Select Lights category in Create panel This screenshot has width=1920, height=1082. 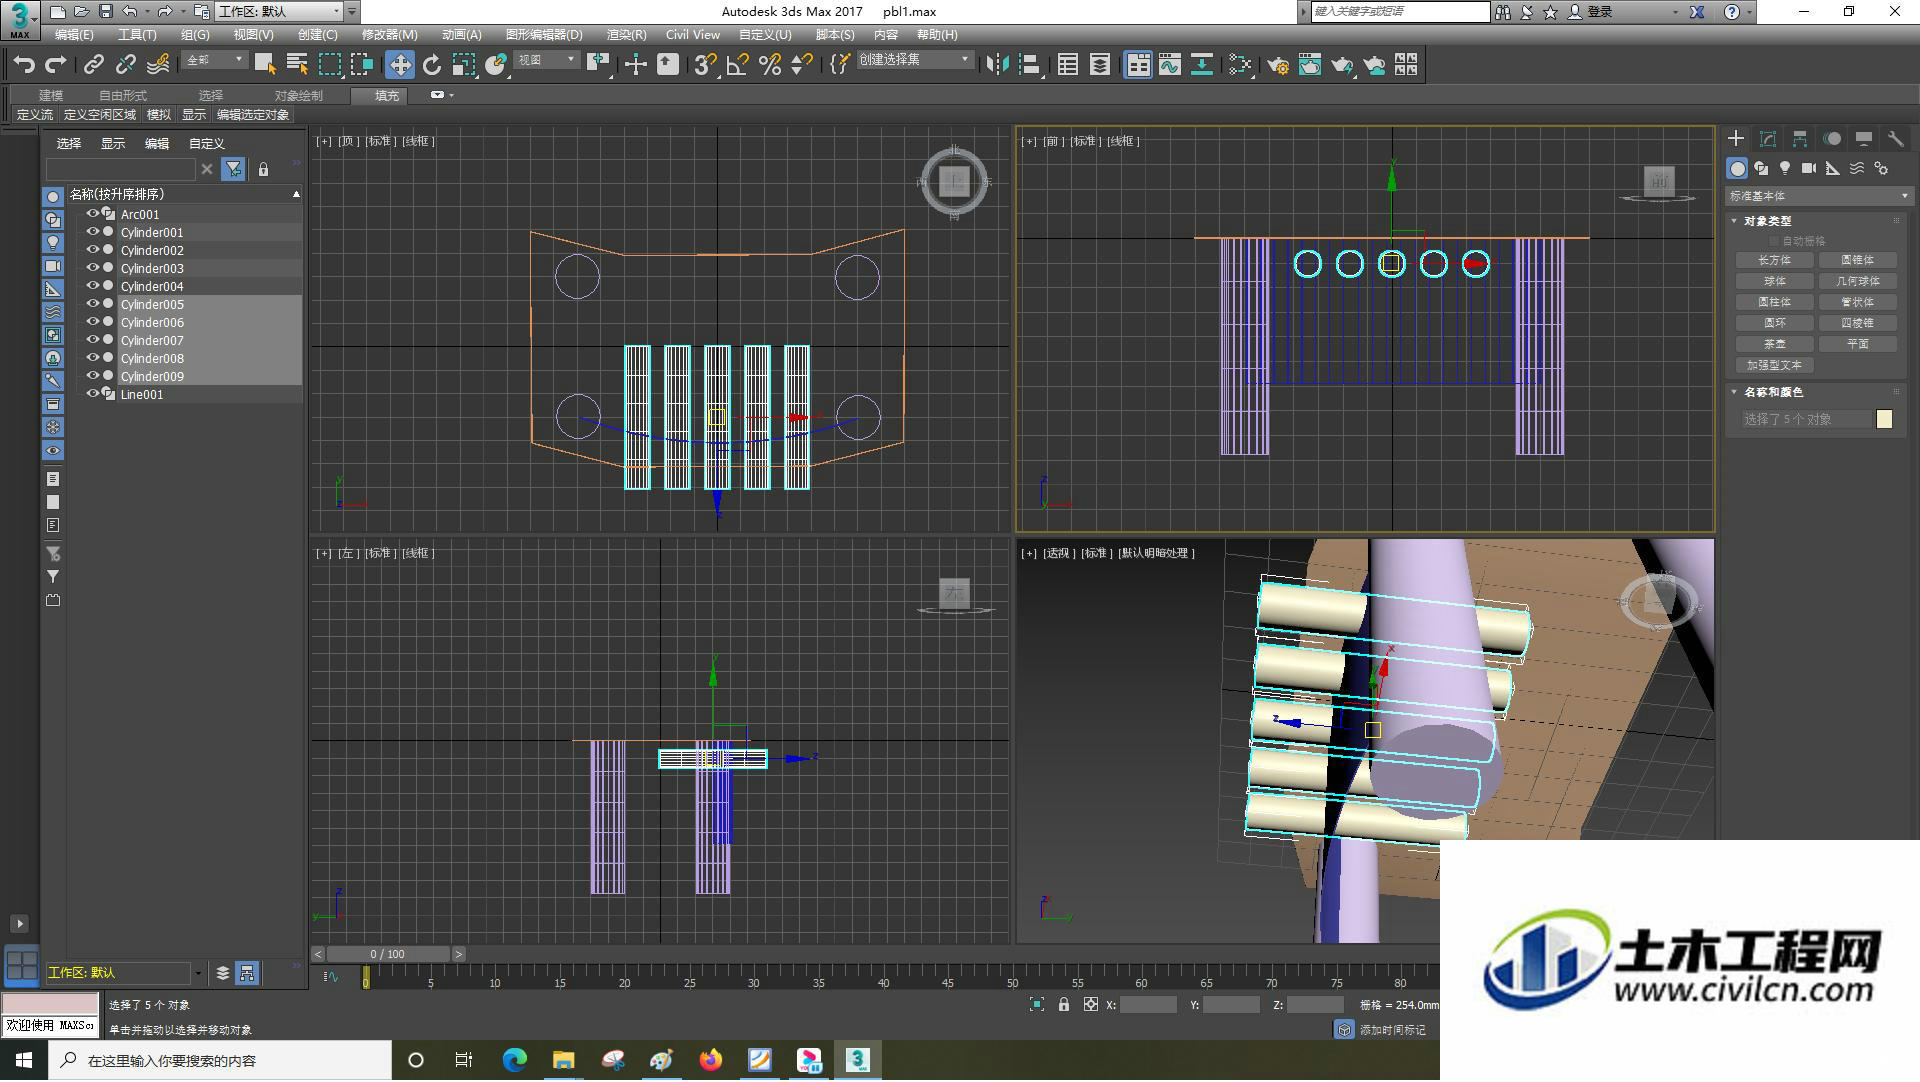pyautogui.click(x=1785, y=168)
